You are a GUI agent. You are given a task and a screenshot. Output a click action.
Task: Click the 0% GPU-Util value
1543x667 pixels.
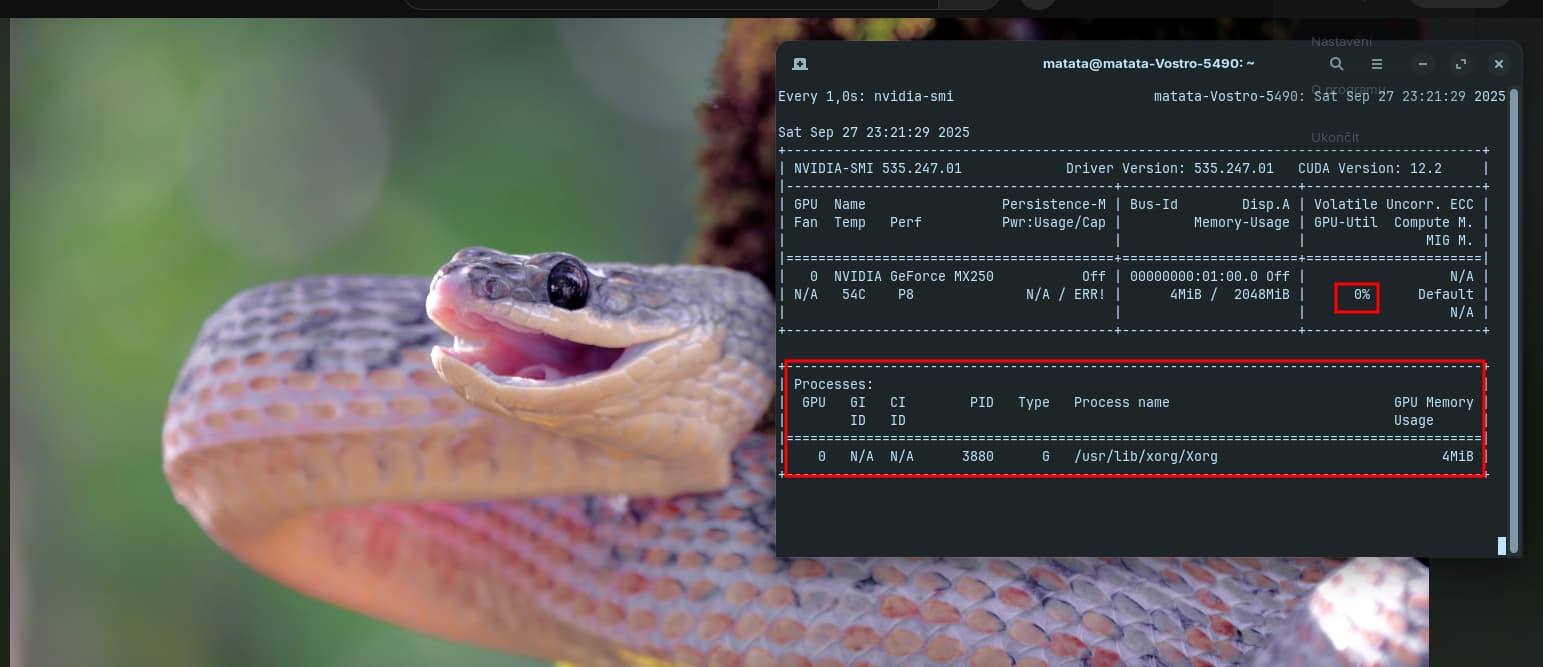click(1361, 295)
